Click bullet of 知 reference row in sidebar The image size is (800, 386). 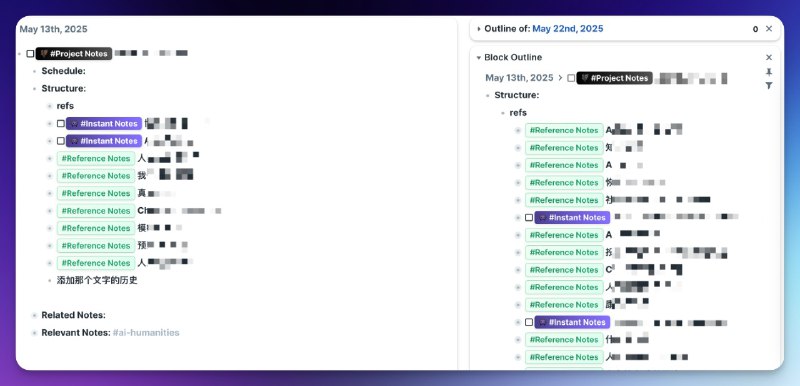point(518,148)
